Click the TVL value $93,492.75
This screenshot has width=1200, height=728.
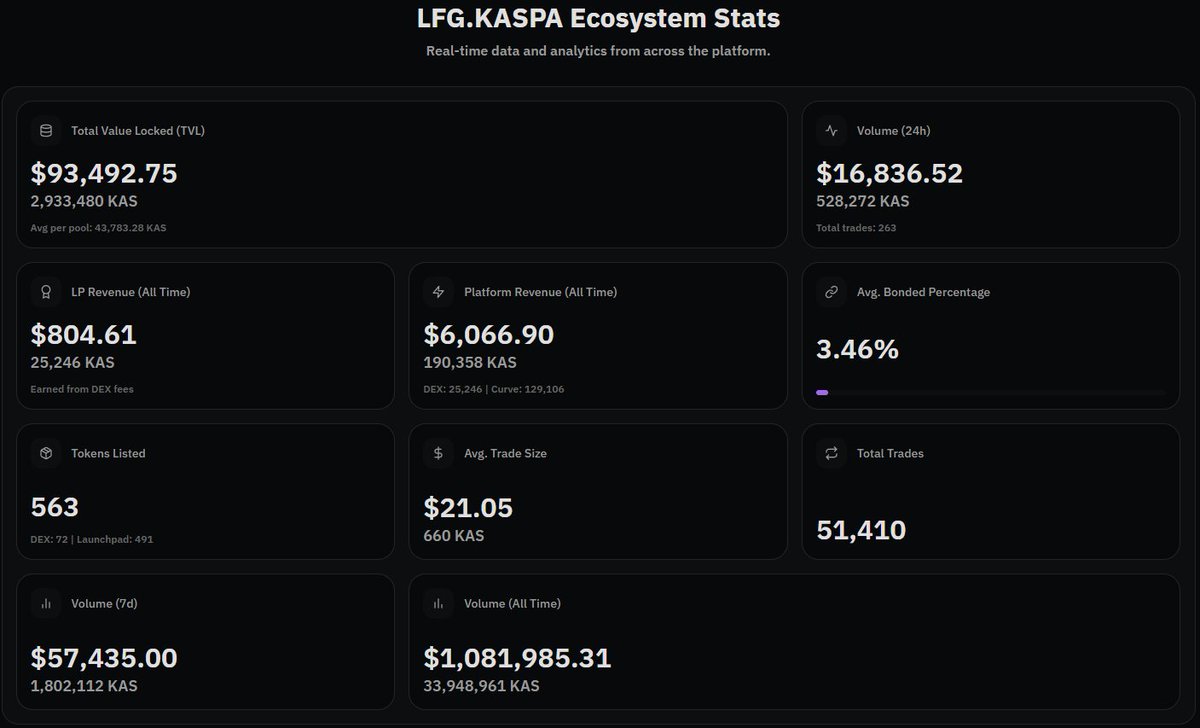(104, 174)
